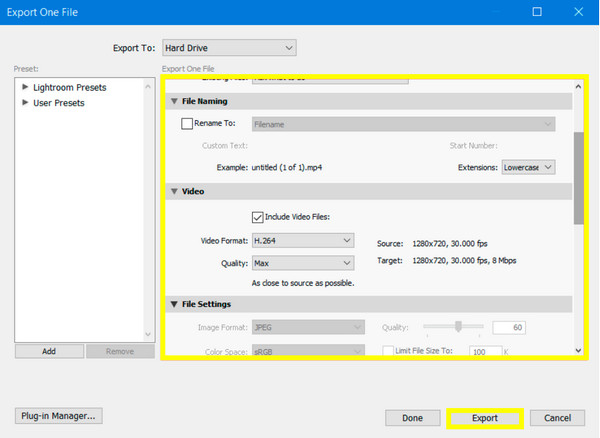Open the Plug-in Manager
The width and height of the screenshot is (600, 438).
point(59,416)
